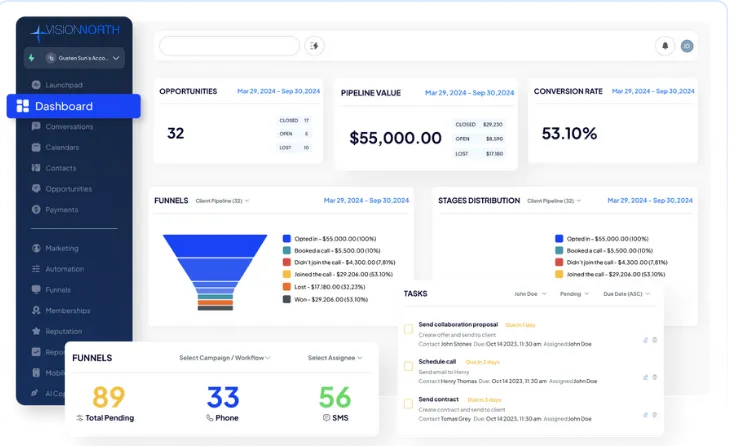Click the Calendars icon in sidebar
Image resolution: width=731 pixels, height=446 pixels.
point(36,147)
